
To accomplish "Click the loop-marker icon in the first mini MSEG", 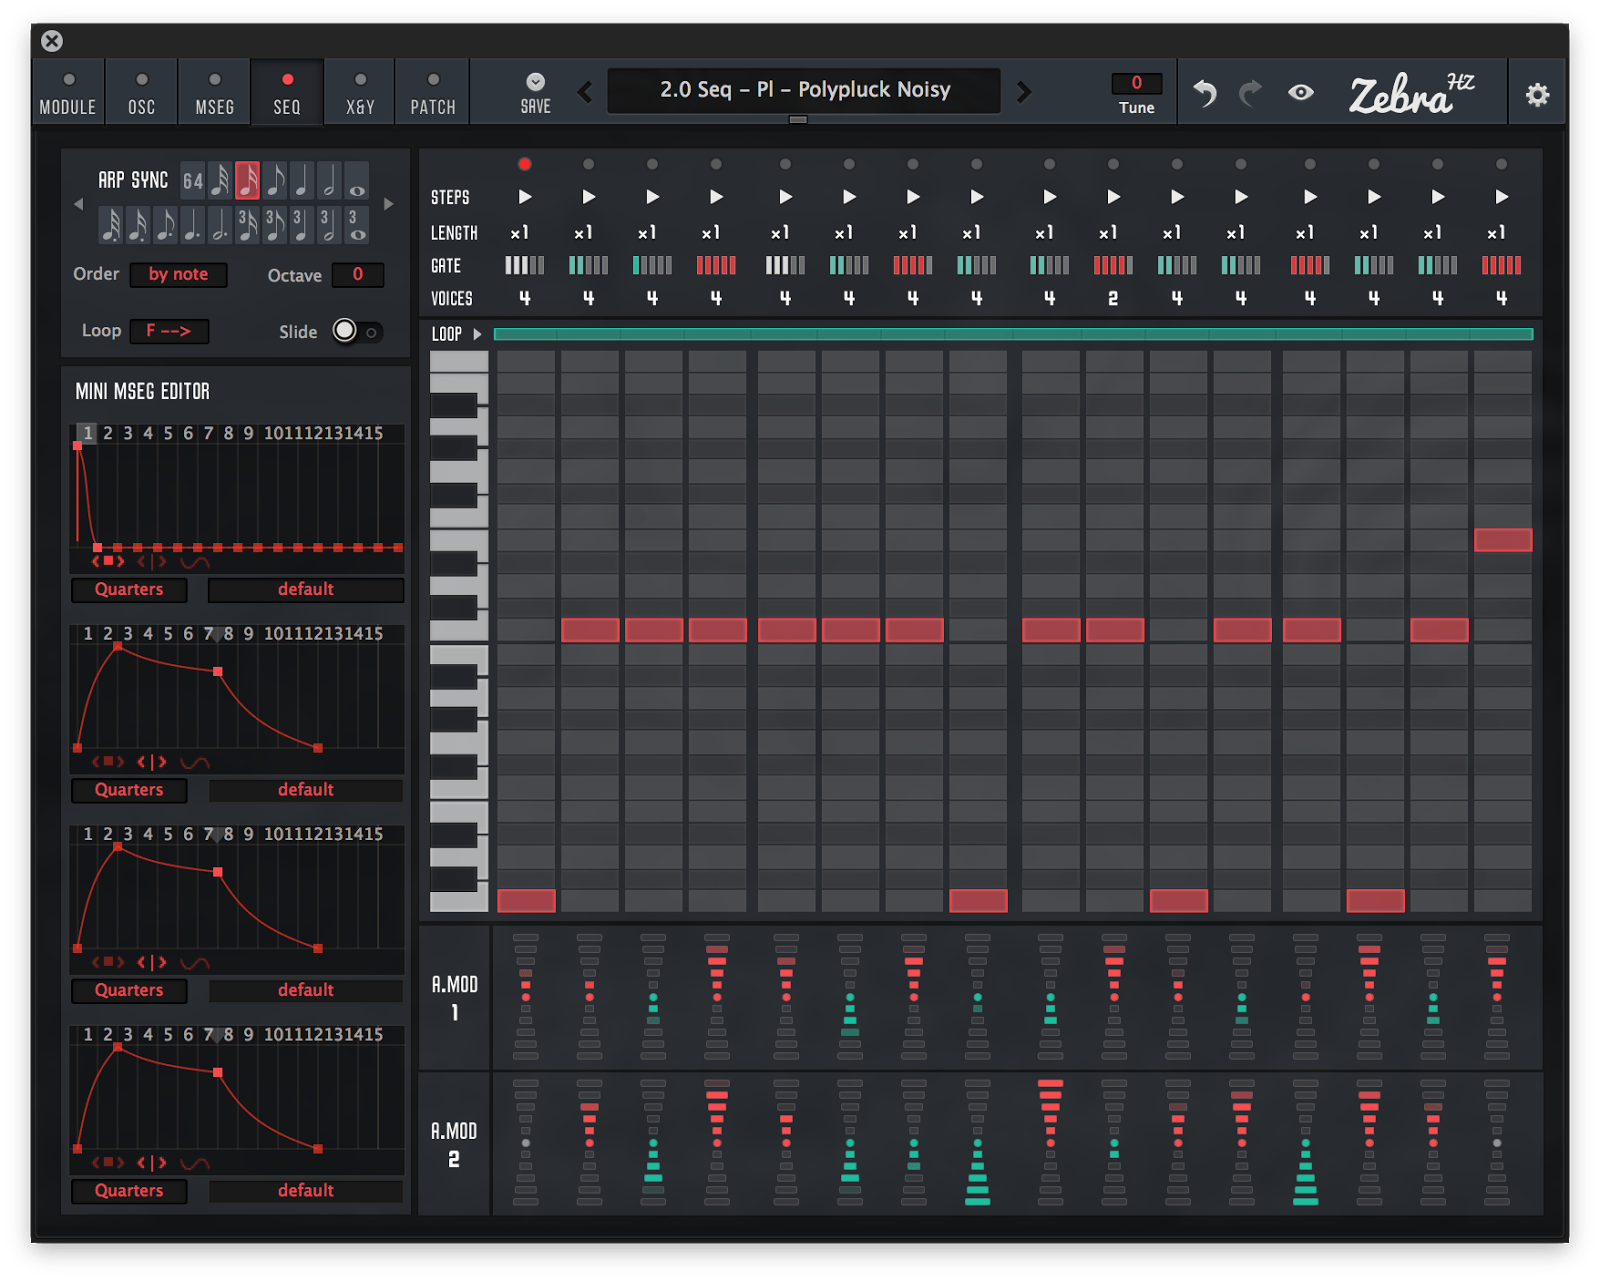I will click(152, 561).
